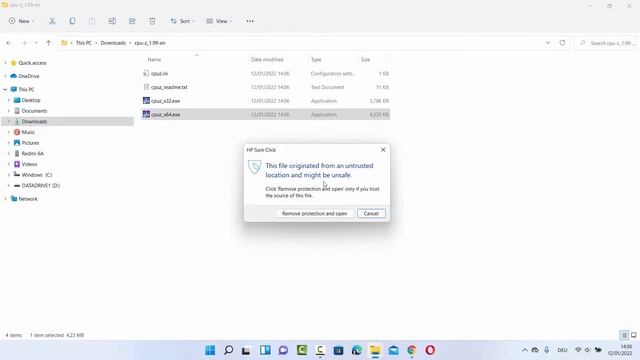The width and height of the screenshot is (640, 360).
Task: Click 'cpu-z_1.99-en' breadcrumb segment
Action: click(150, 43)
